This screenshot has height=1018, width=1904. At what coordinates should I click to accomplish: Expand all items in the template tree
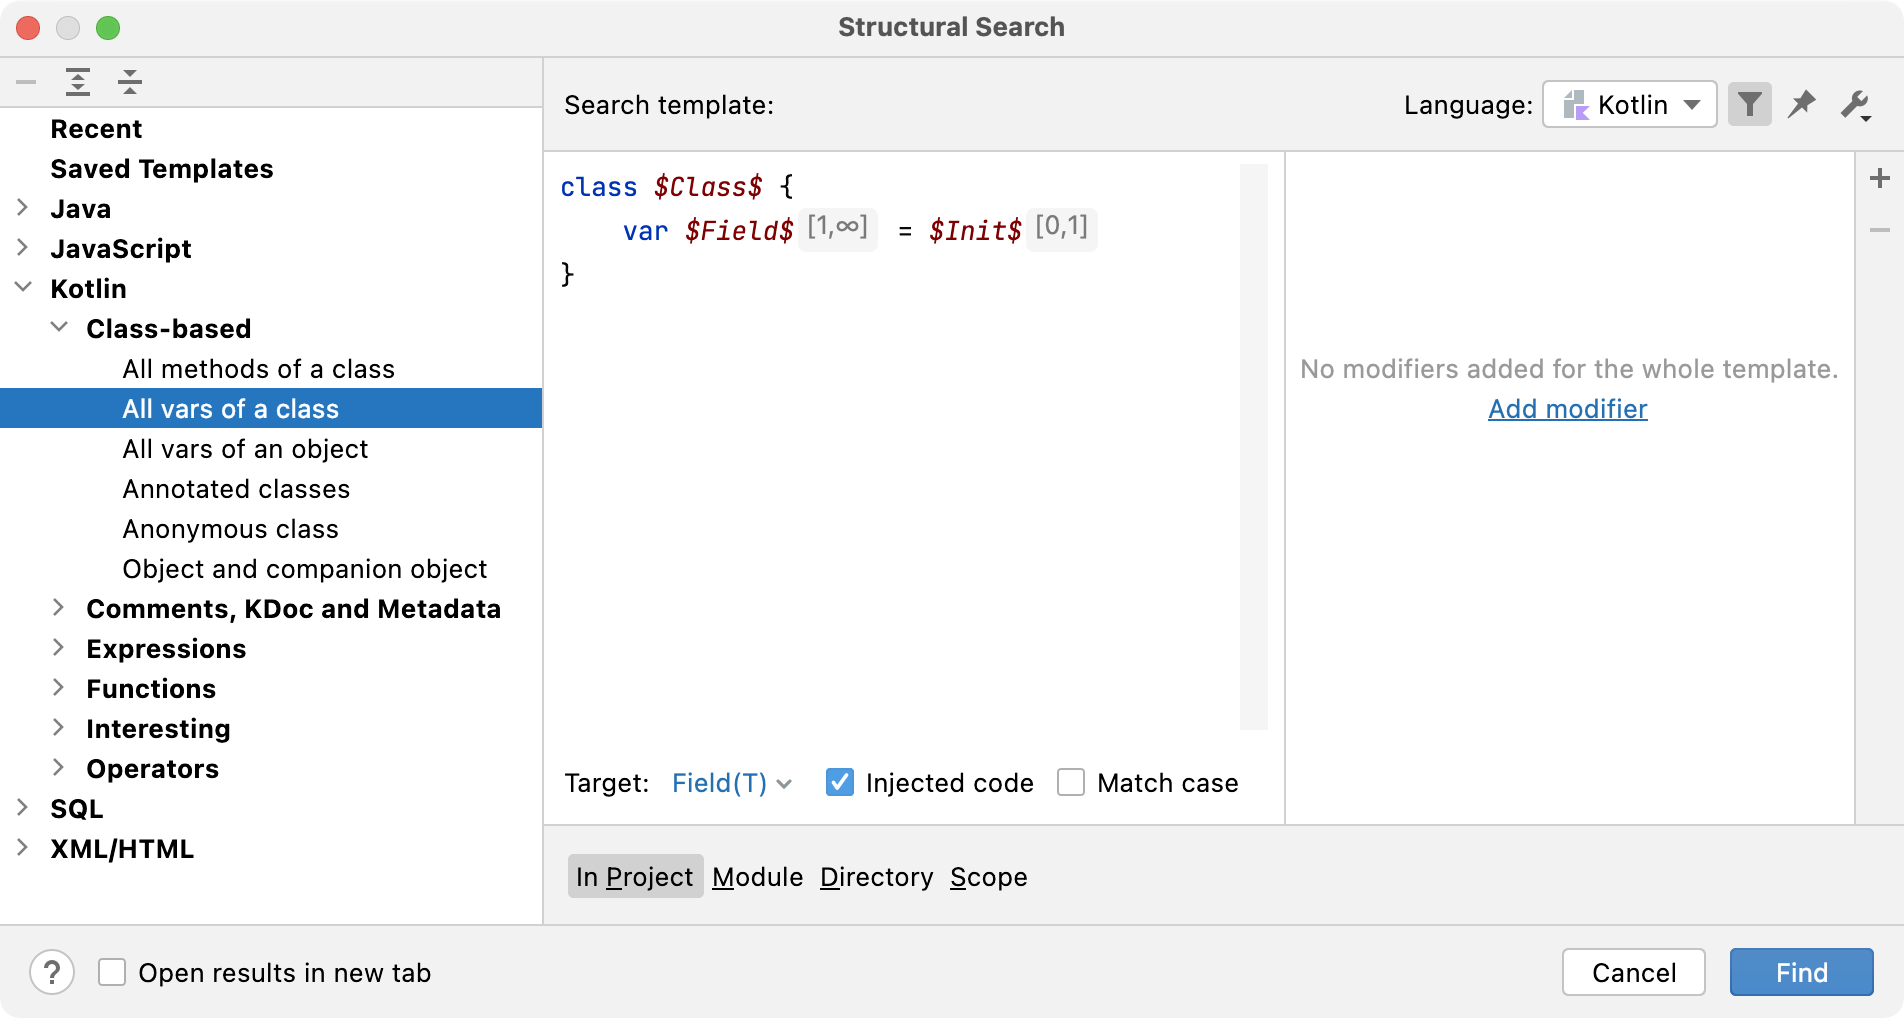click(x=78, y=82)
